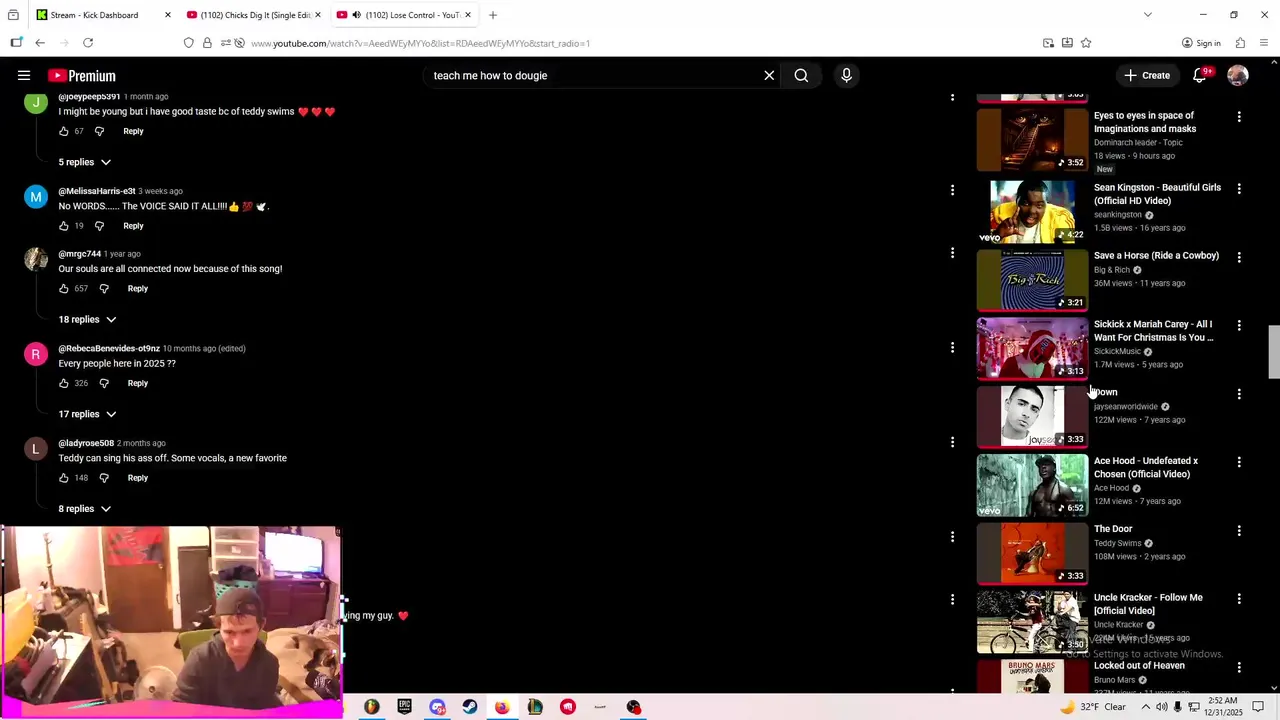
Task: Like the @MelissaHarris-e3t comment
Action: coord(64,226)
